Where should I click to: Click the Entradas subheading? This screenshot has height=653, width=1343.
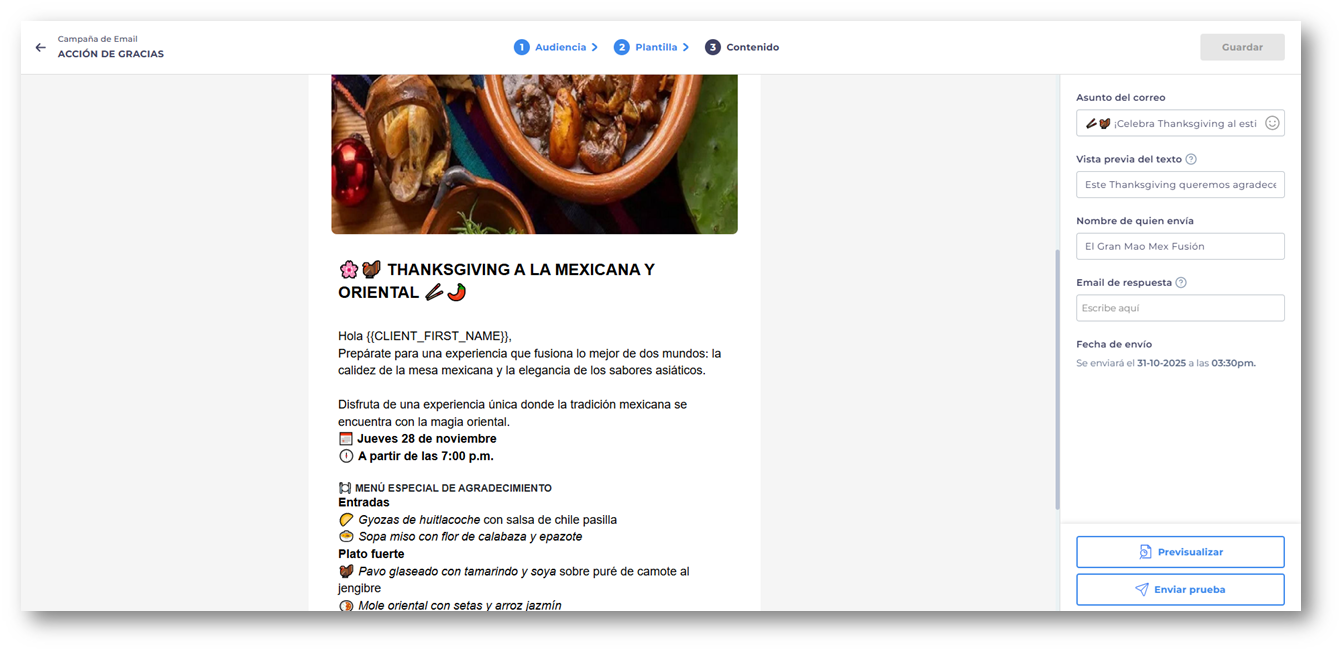[x=364, y=502]
